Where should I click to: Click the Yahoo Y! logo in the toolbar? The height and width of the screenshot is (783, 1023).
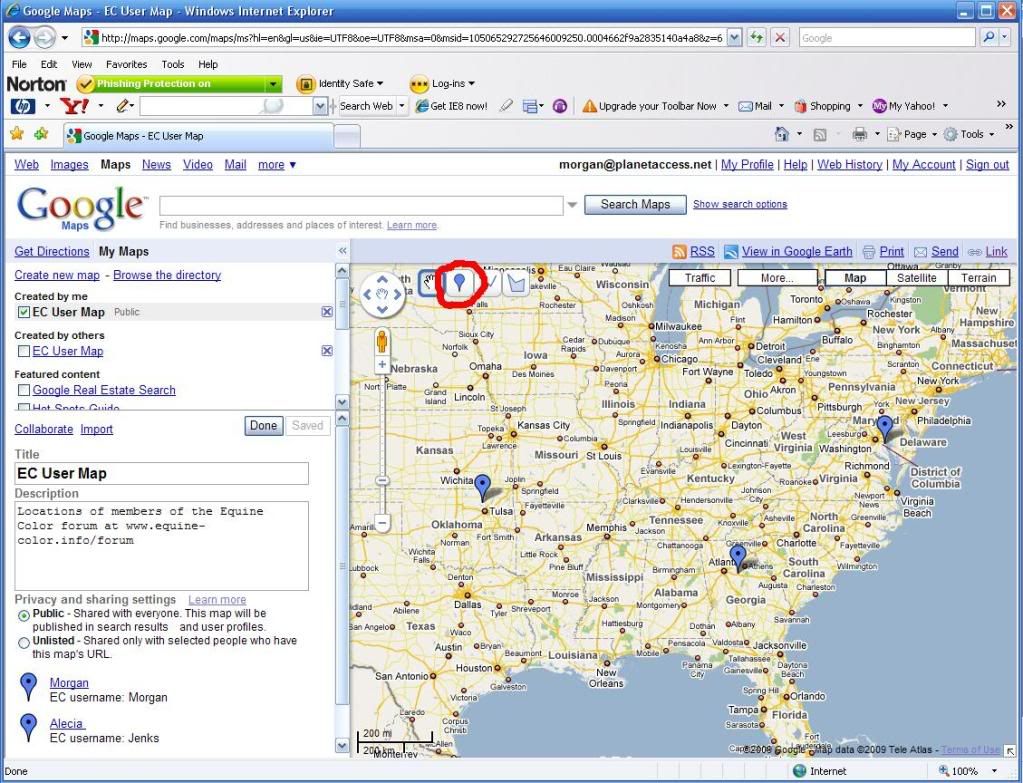(74, 106)
